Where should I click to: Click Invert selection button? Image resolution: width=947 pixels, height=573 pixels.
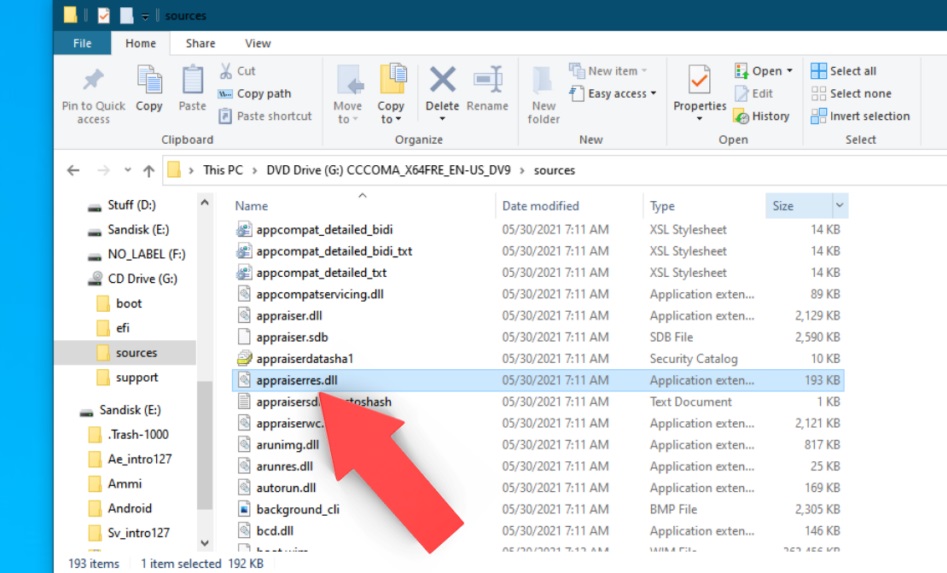click(859, 116)
